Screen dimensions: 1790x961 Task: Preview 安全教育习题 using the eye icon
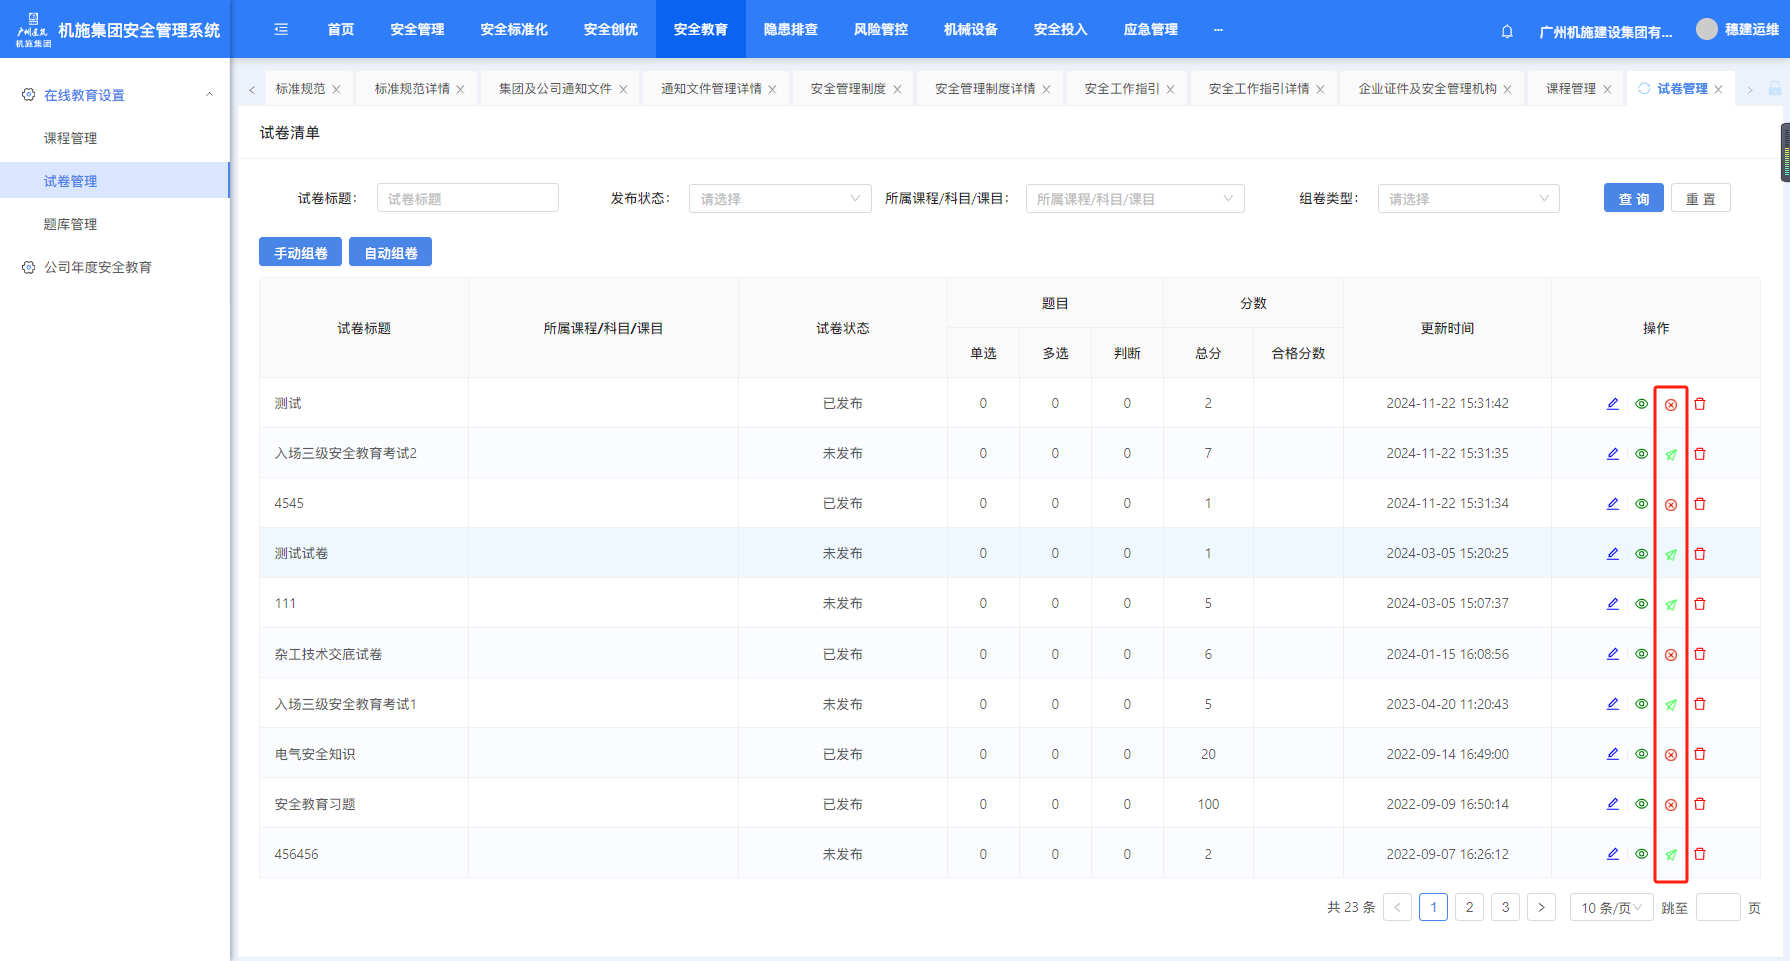(x=1641, y=804)
